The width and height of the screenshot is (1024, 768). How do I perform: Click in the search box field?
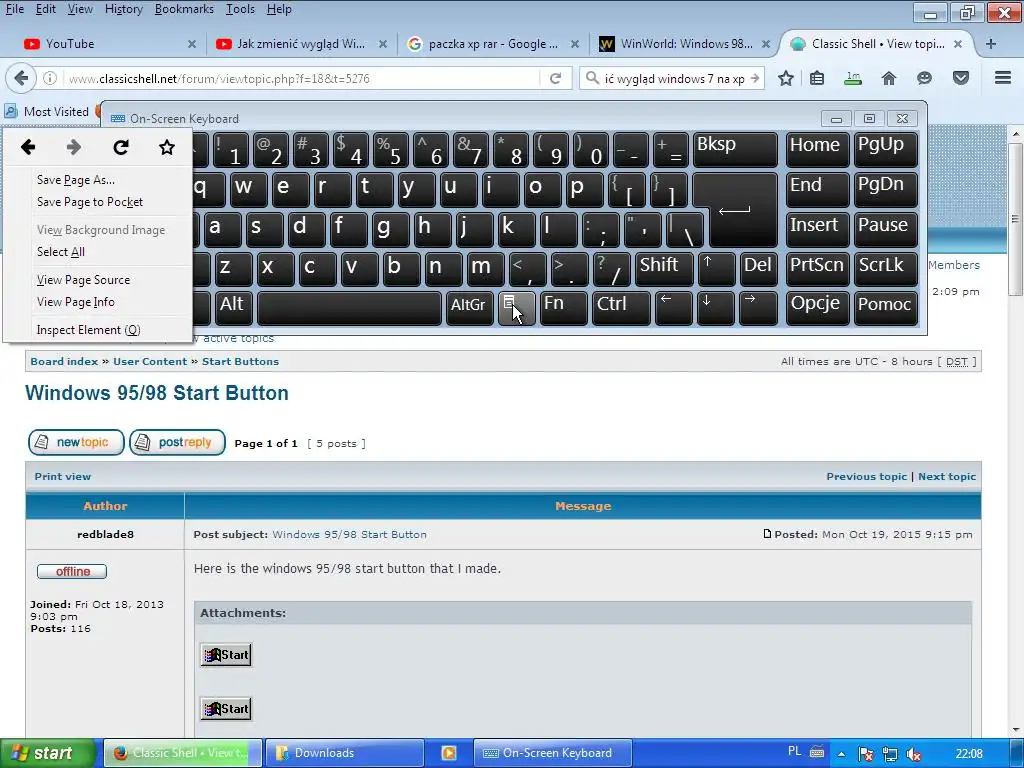[x=673, y=78]
